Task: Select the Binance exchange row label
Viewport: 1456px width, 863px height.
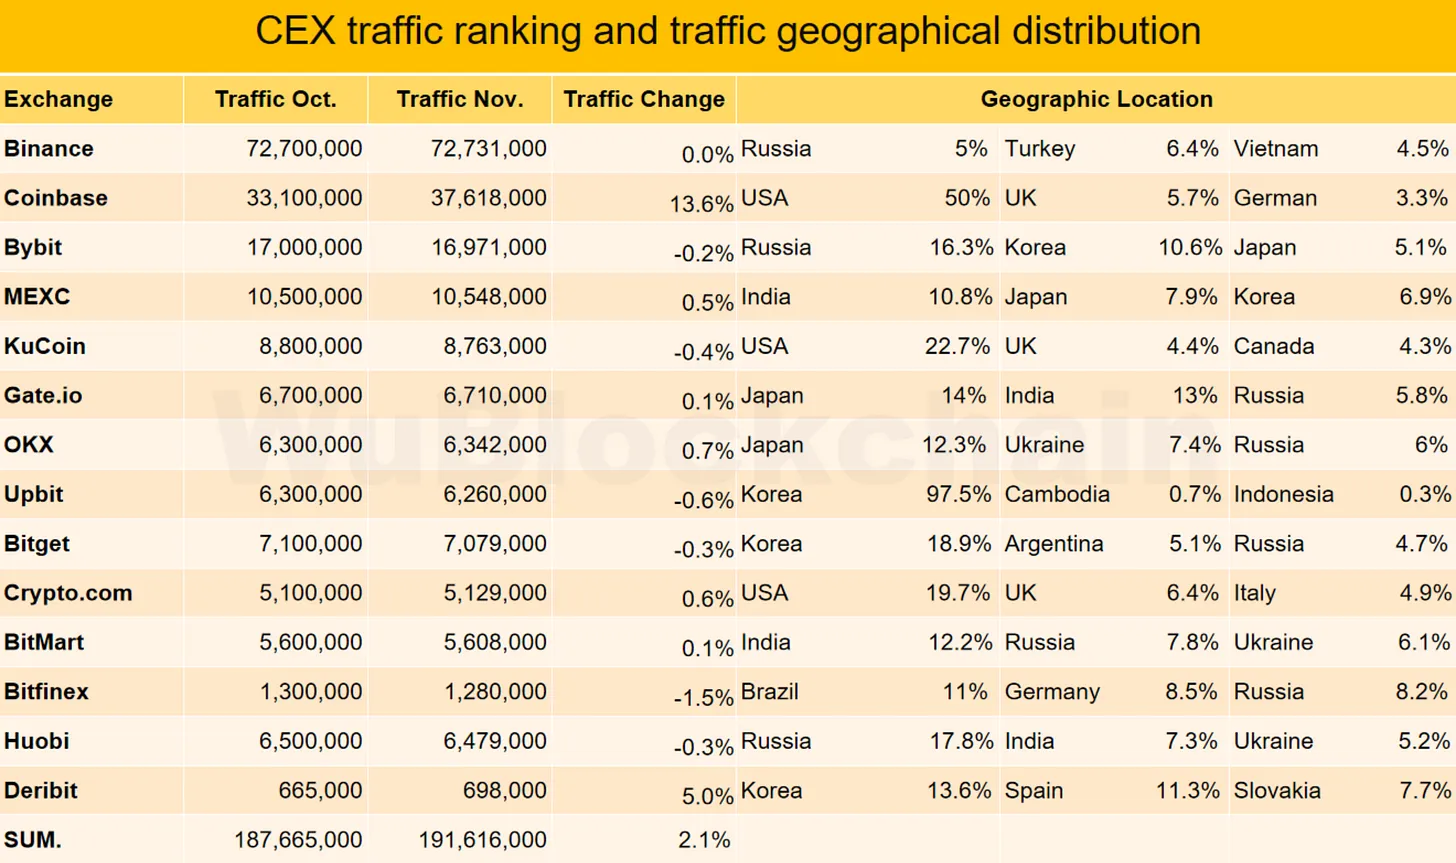Action: (x=48, y=149)
